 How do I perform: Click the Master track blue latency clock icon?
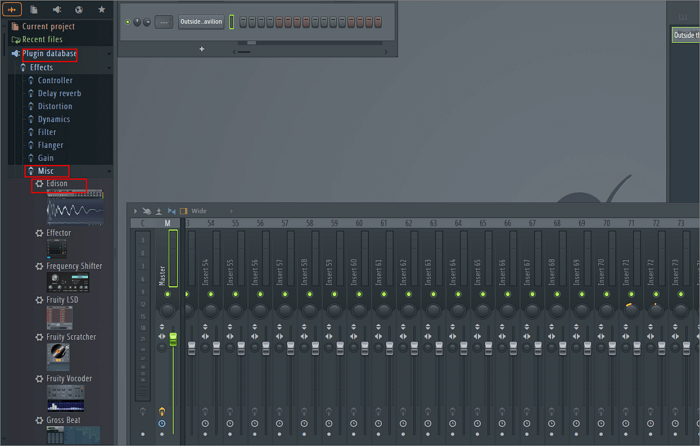tap(162, 423)
